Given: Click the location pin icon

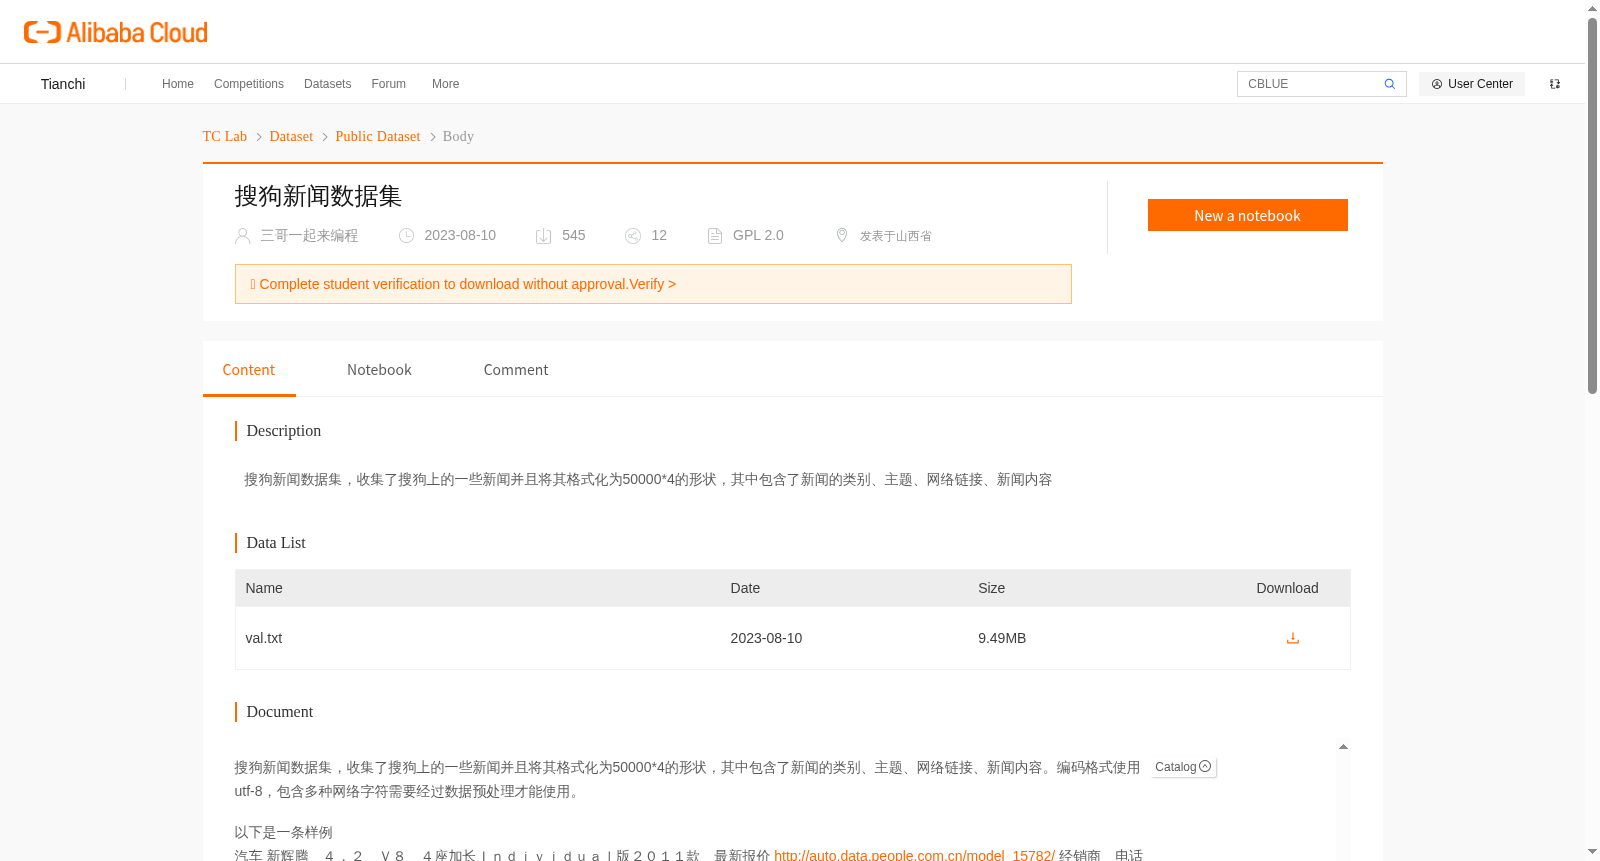Looking at the screenshot, I should point(842,235).
